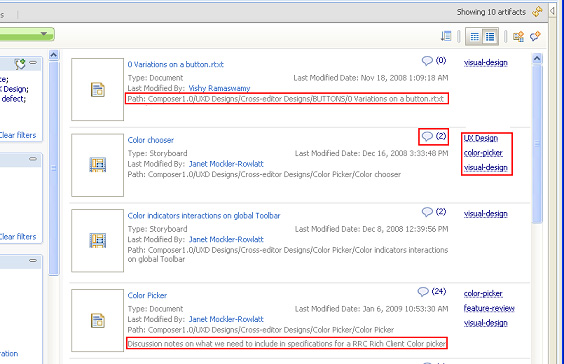
Task: Click the feature-review tag
Action: [x=489, y=308]
